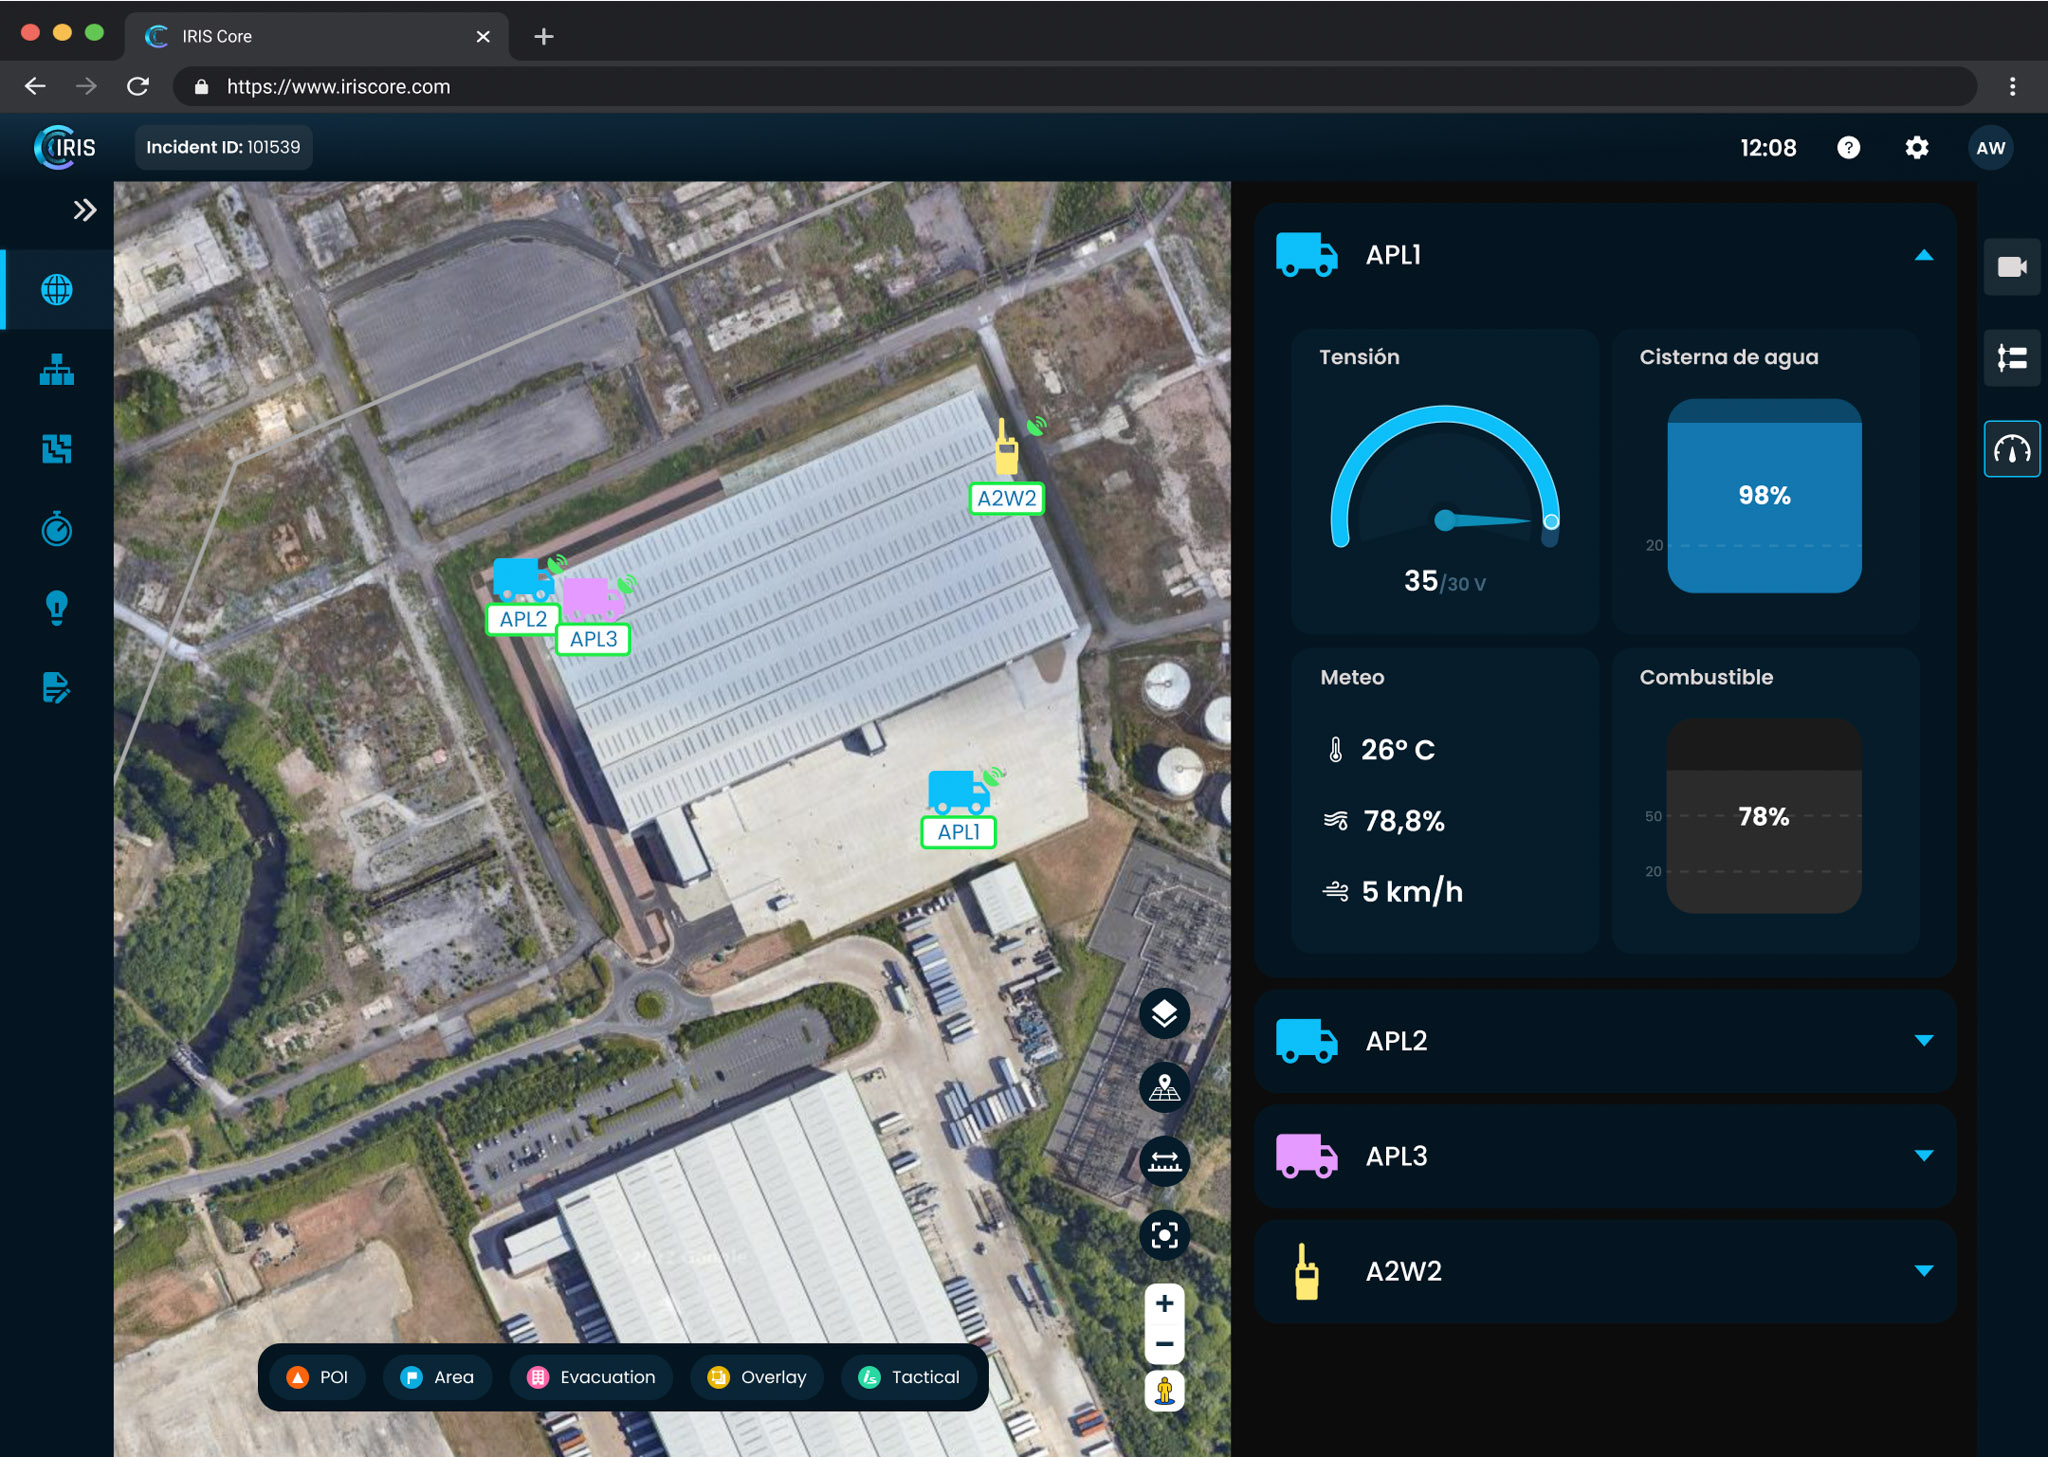Collapse the APL1 vehicle panel
The image size is (2048, 1457).
tap(1923, 256)
